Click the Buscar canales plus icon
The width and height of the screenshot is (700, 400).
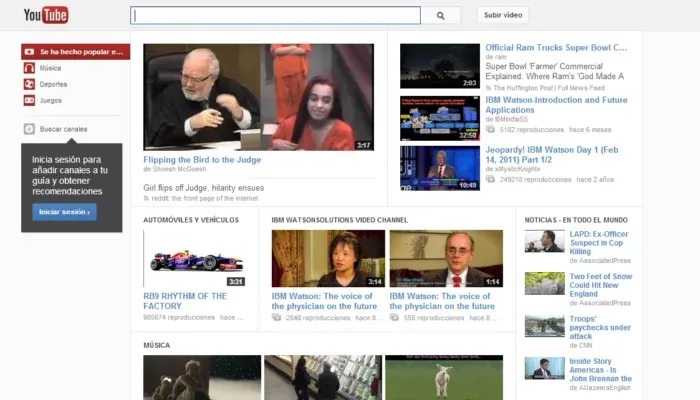click(x=30, y=129)
